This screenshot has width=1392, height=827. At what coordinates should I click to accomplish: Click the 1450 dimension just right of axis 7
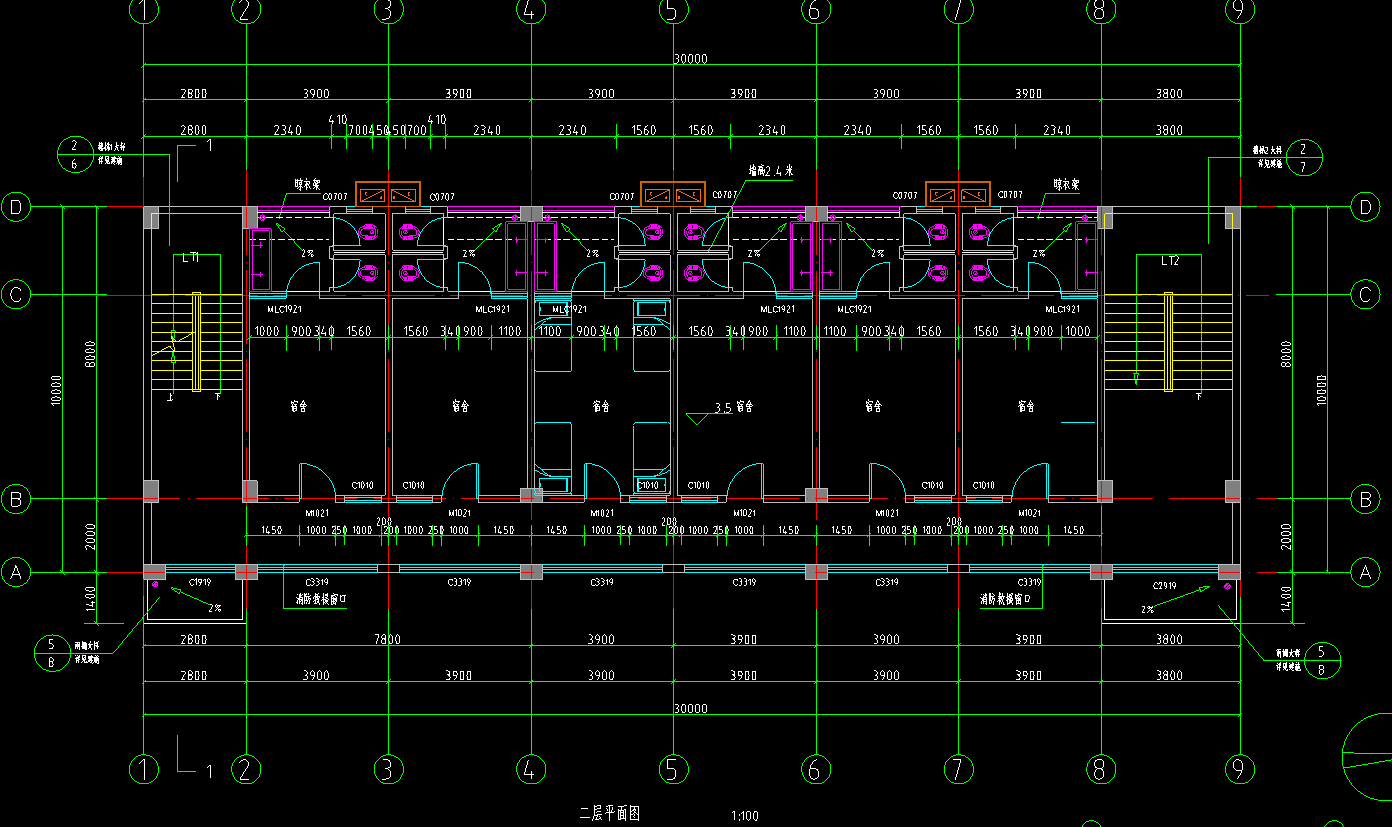point(1073,530)
